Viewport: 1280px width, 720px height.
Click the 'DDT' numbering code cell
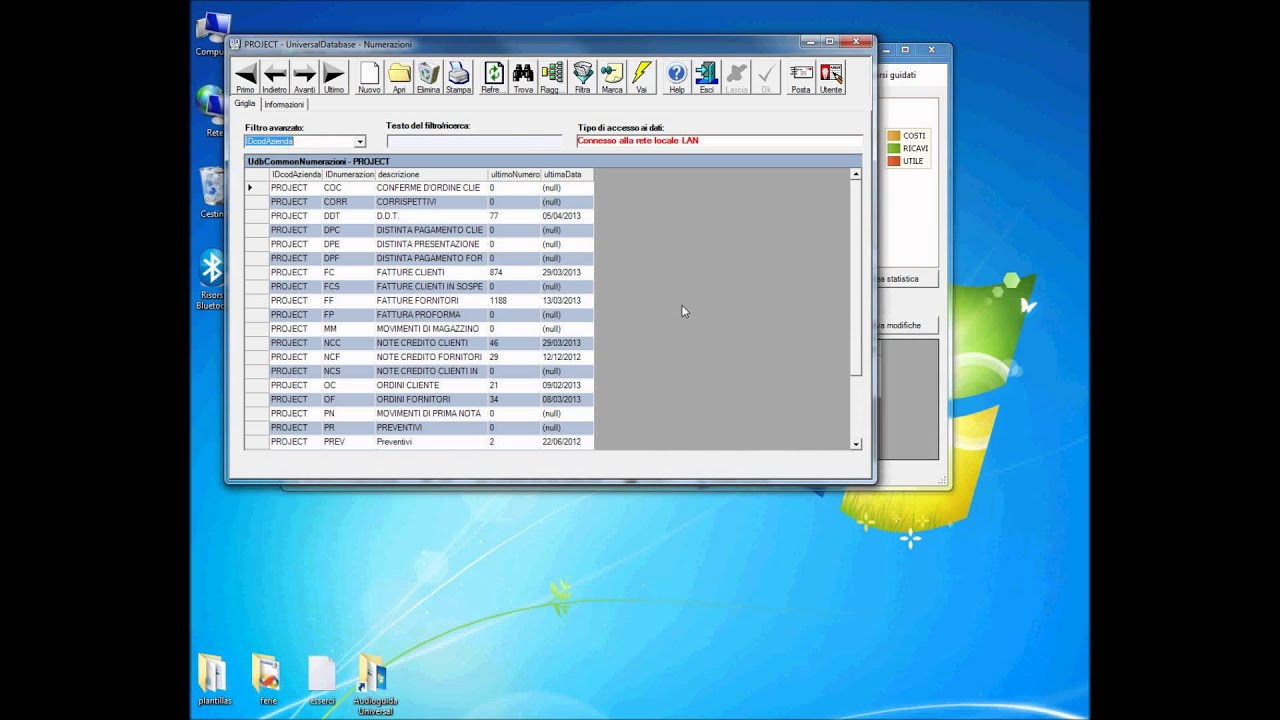click(x=348, y=216)
